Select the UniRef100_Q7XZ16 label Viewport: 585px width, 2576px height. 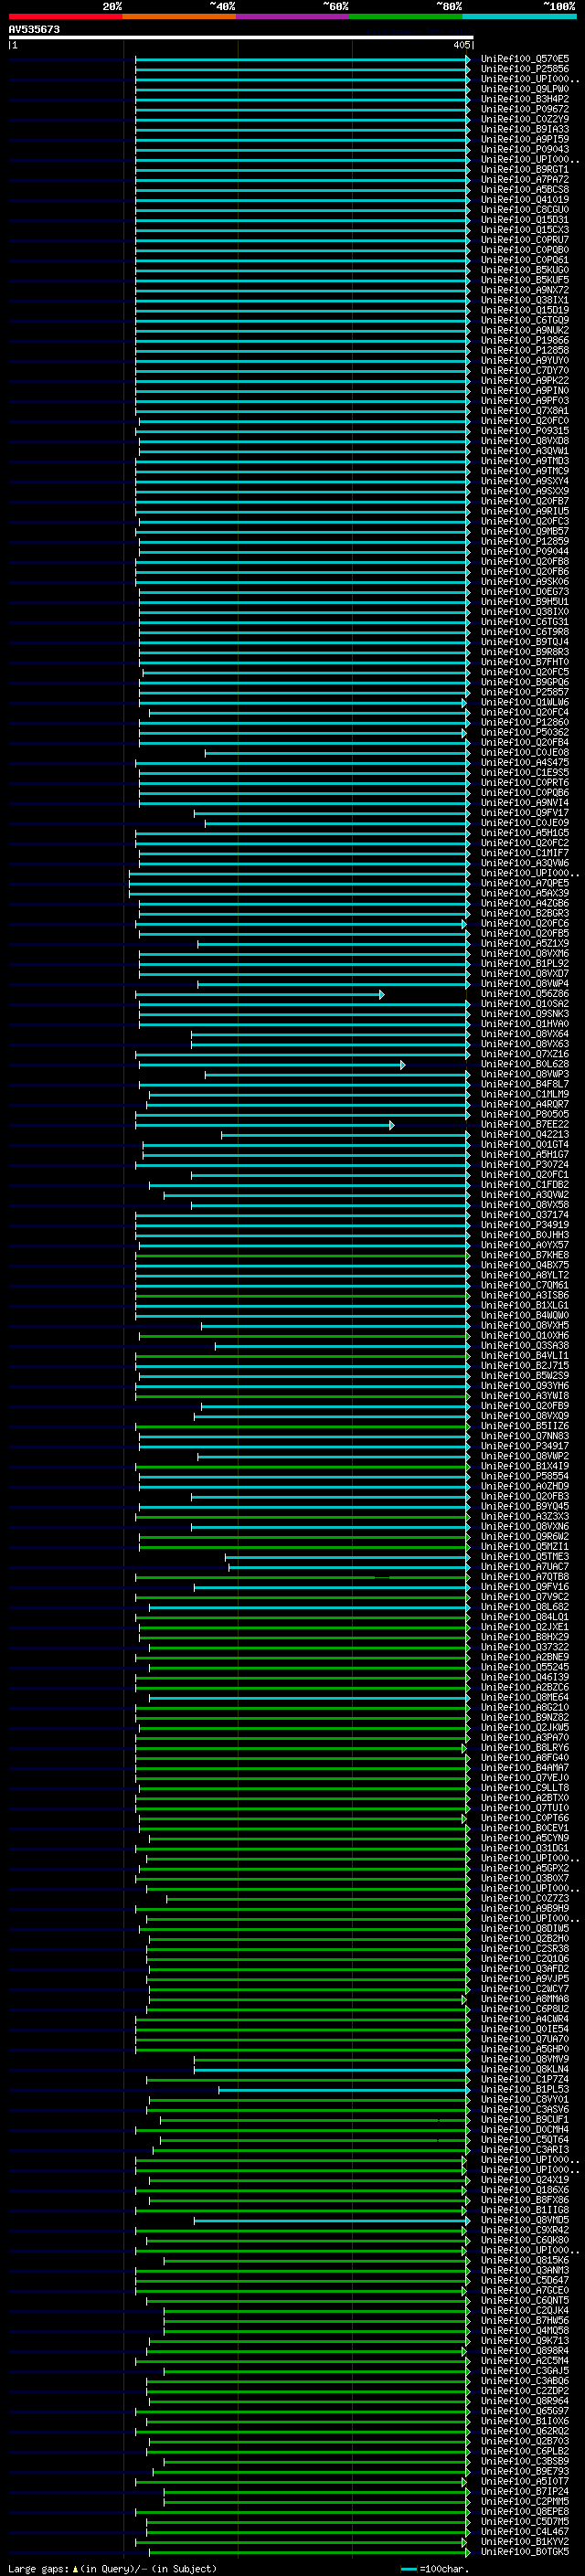525,1054
